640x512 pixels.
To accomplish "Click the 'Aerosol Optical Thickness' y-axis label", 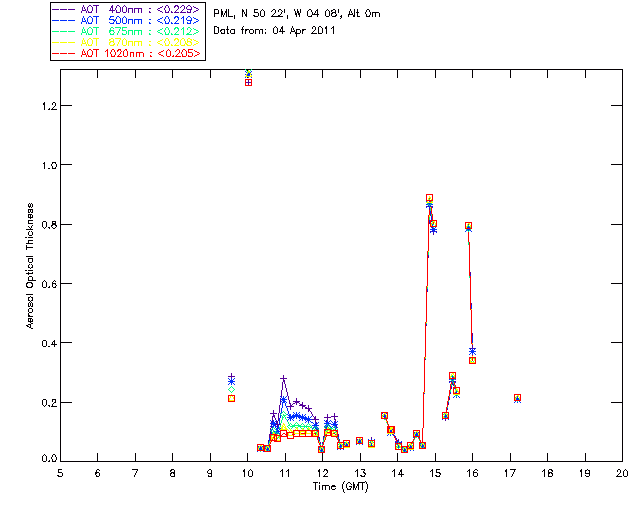I will 30,266.
